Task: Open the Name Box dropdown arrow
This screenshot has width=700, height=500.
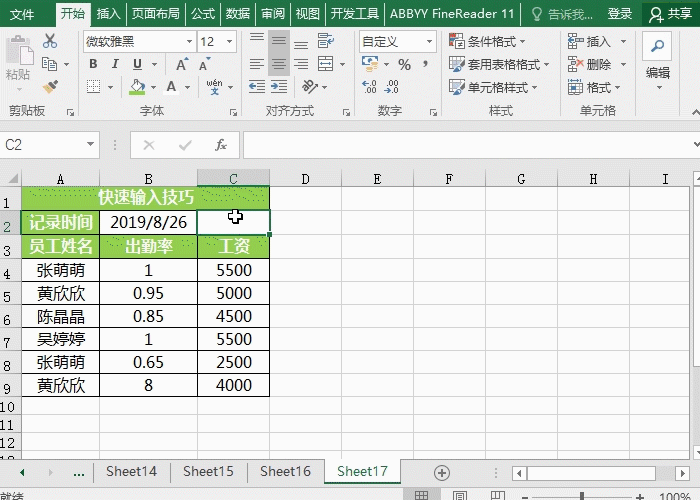Action: point(90,144)
